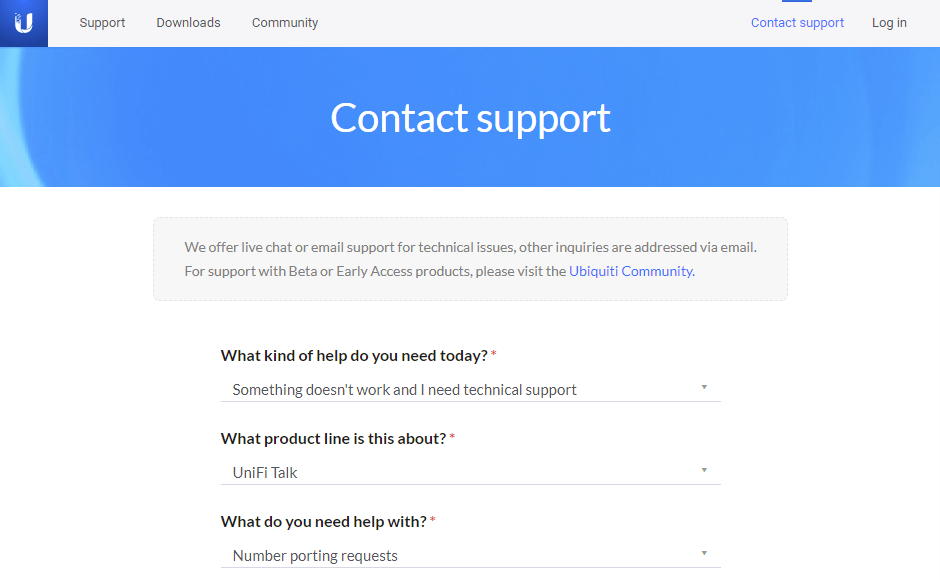Viewport: 940px width, 580px height.
Task: Click the dotted info box about live chat support
Action: point(470,259)
